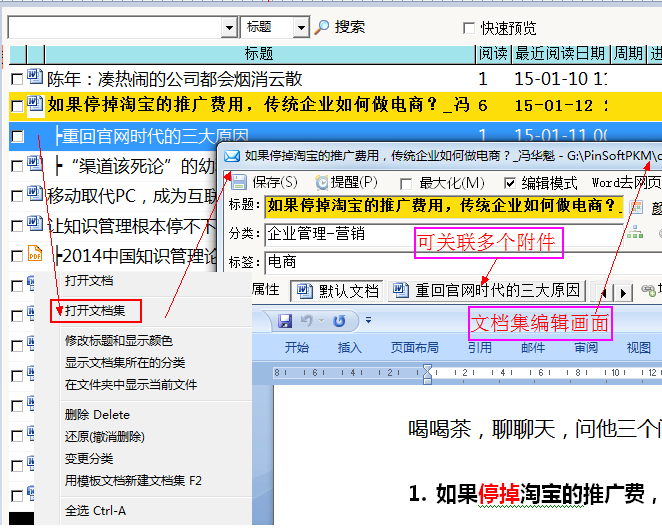Click the reminder clock icon
662x528 pixels.
pyautogui.click(x=322, y=182)
